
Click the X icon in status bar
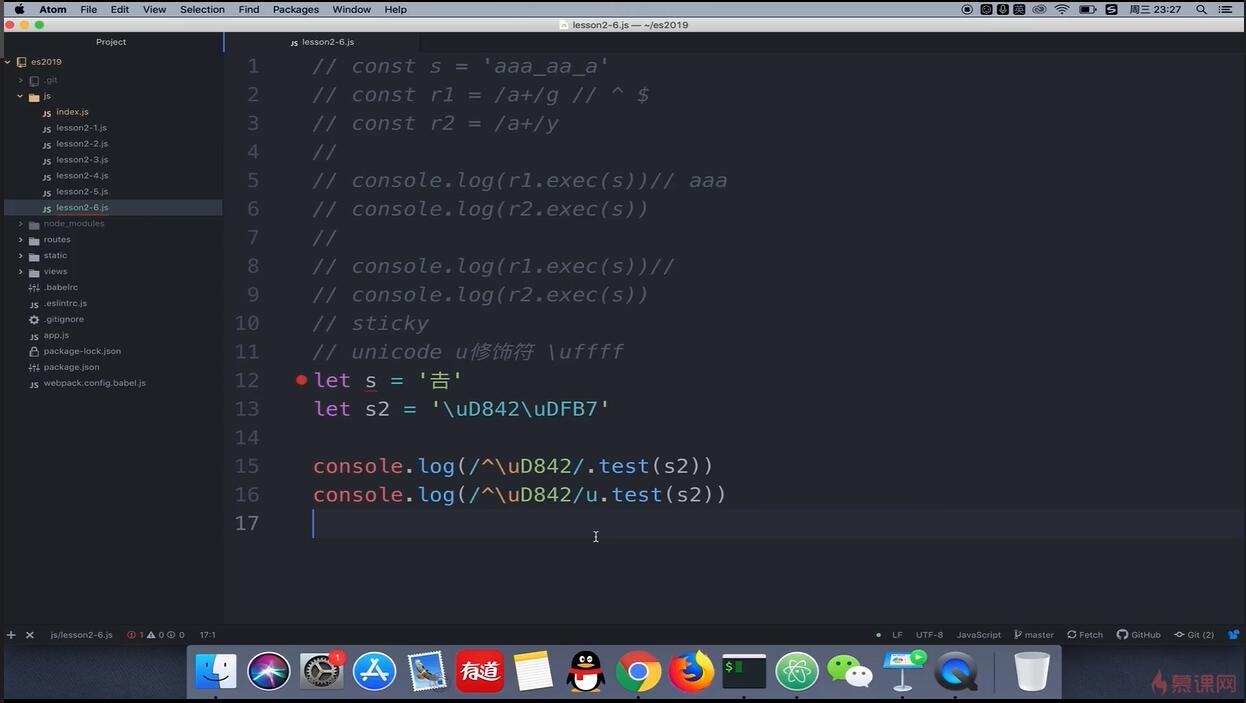[30, 635]
